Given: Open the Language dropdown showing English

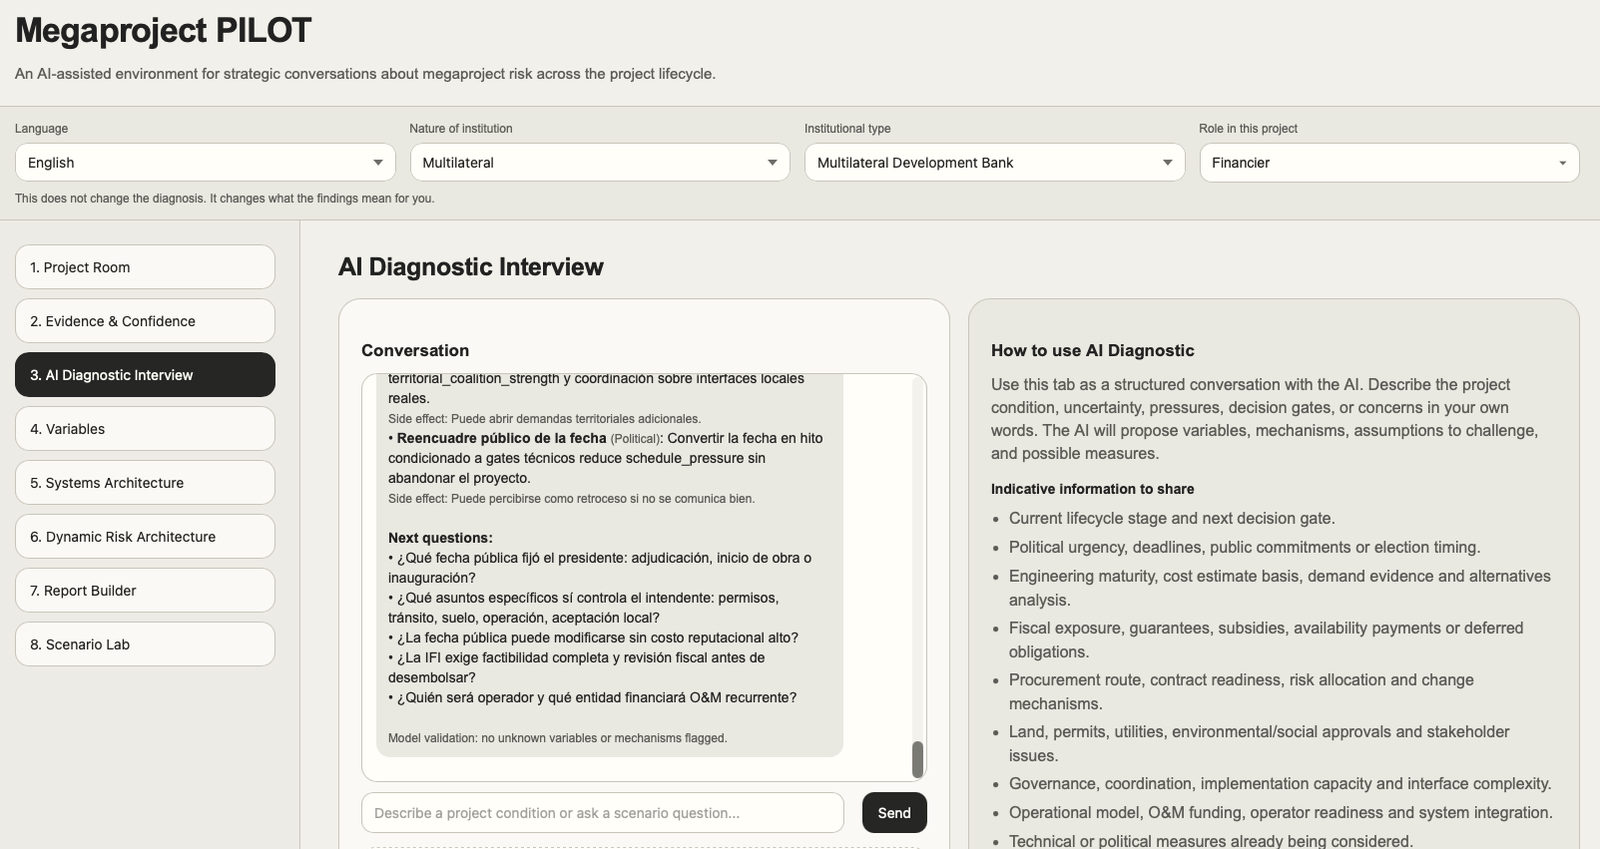Looking at the screenshot, I should pyautogui.click(x=205, y=162).
